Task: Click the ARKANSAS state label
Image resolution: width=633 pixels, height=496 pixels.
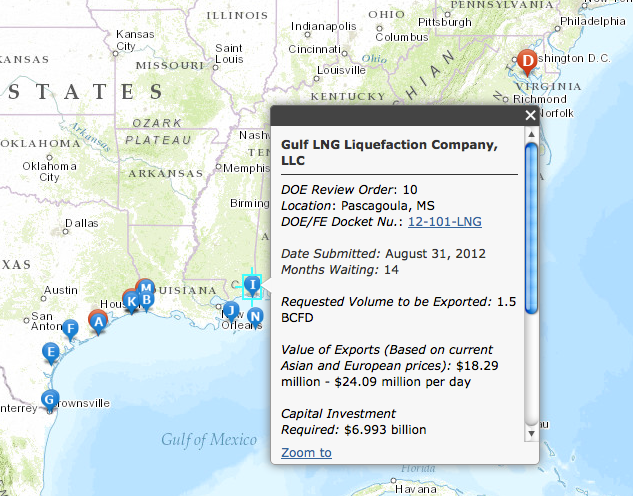Action: [x=166, y=174]
